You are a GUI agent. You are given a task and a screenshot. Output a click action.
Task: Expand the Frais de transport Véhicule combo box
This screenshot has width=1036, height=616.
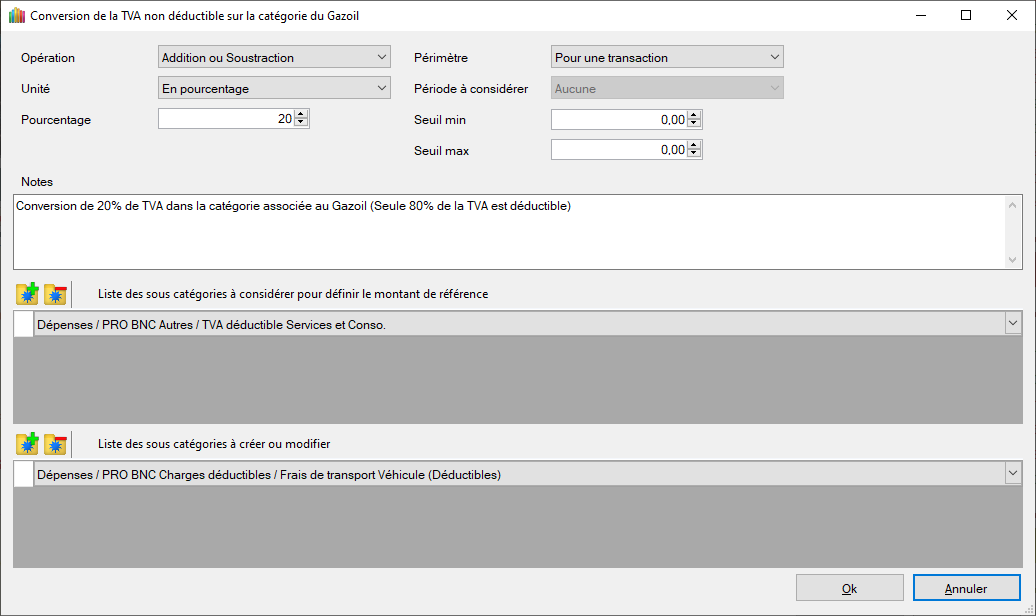[x=1012, y=474]
